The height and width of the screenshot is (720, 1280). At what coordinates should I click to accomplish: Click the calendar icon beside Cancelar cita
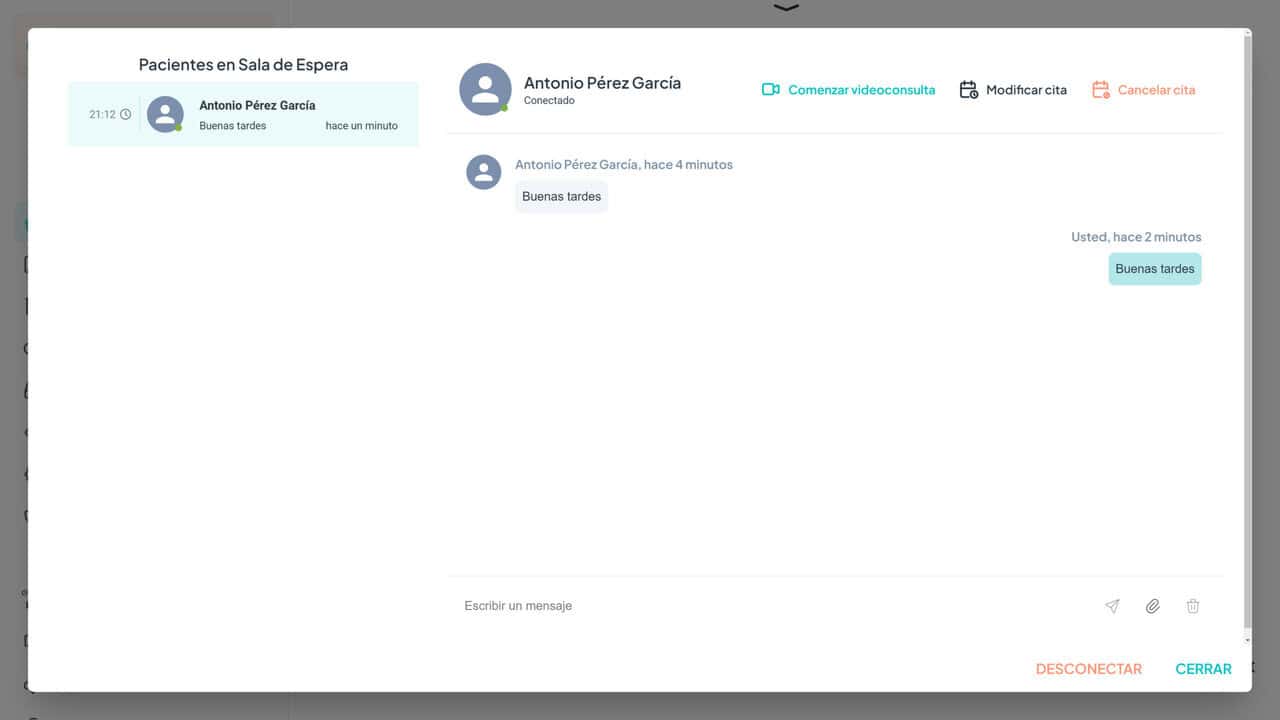pos(1100,90)
